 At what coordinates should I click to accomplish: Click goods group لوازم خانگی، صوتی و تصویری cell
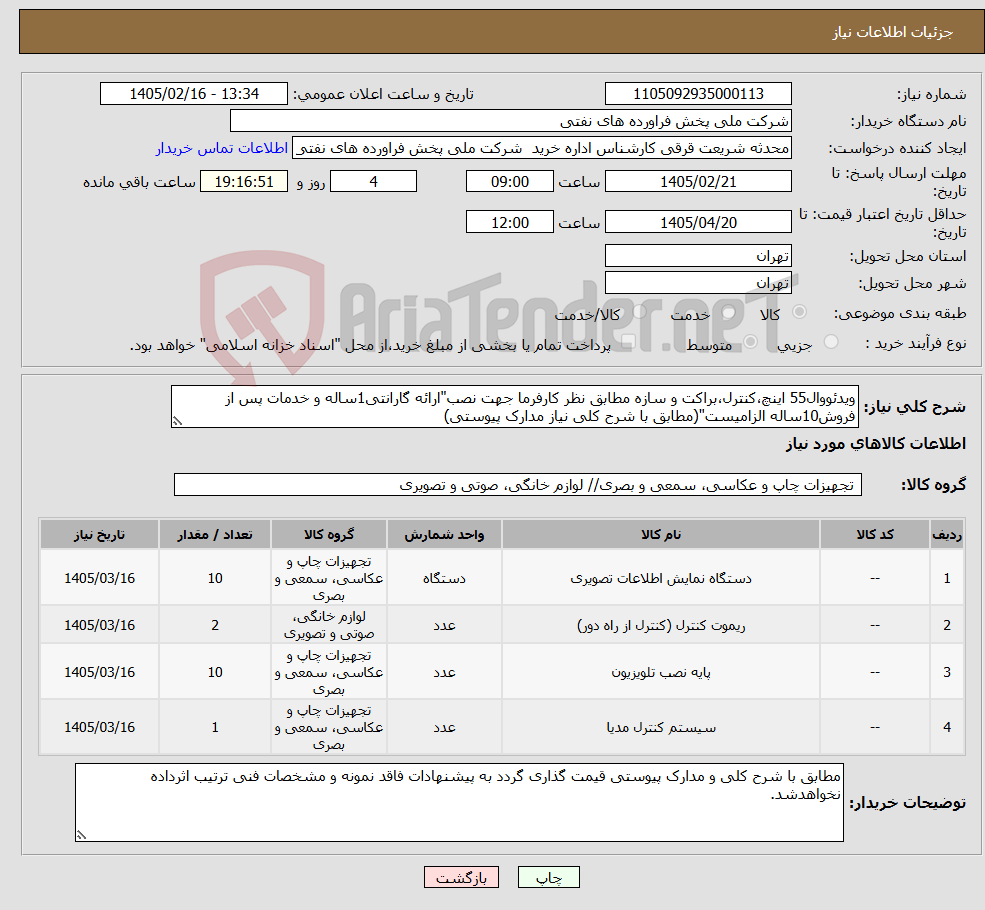pos(329,625)
